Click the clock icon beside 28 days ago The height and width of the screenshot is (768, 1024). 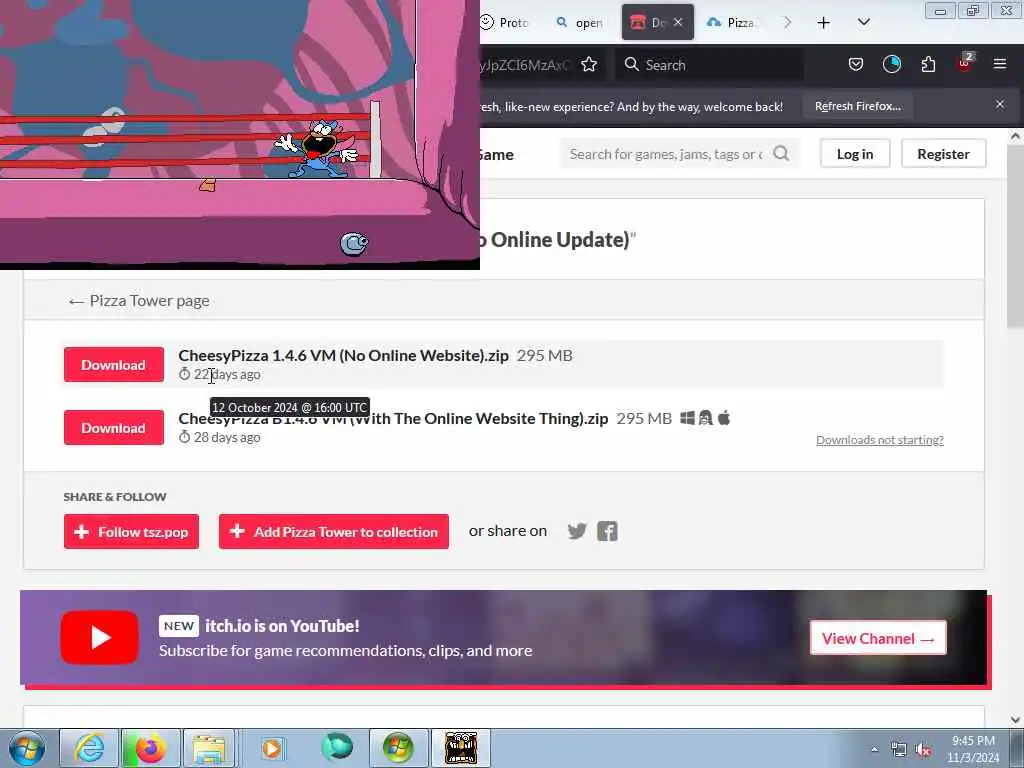pyautogui.click(x=184, y=437)
